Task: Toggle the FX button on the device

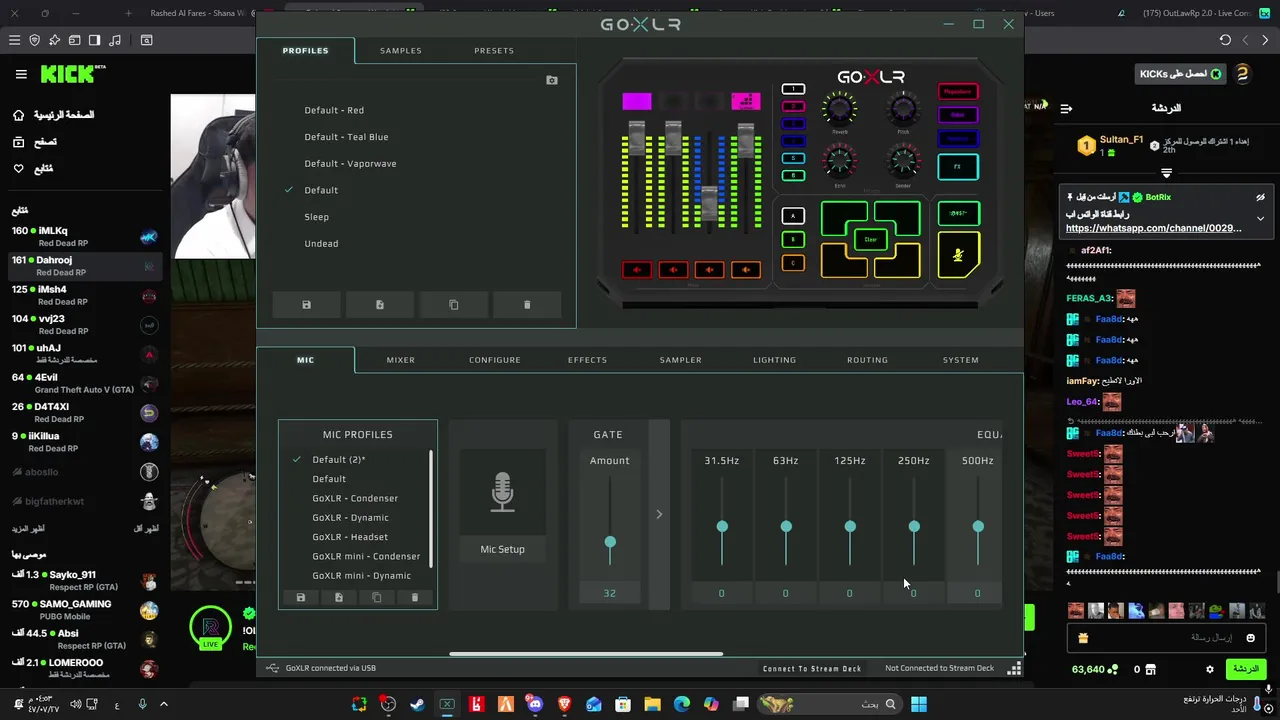Action: click(x=958, y=167)
